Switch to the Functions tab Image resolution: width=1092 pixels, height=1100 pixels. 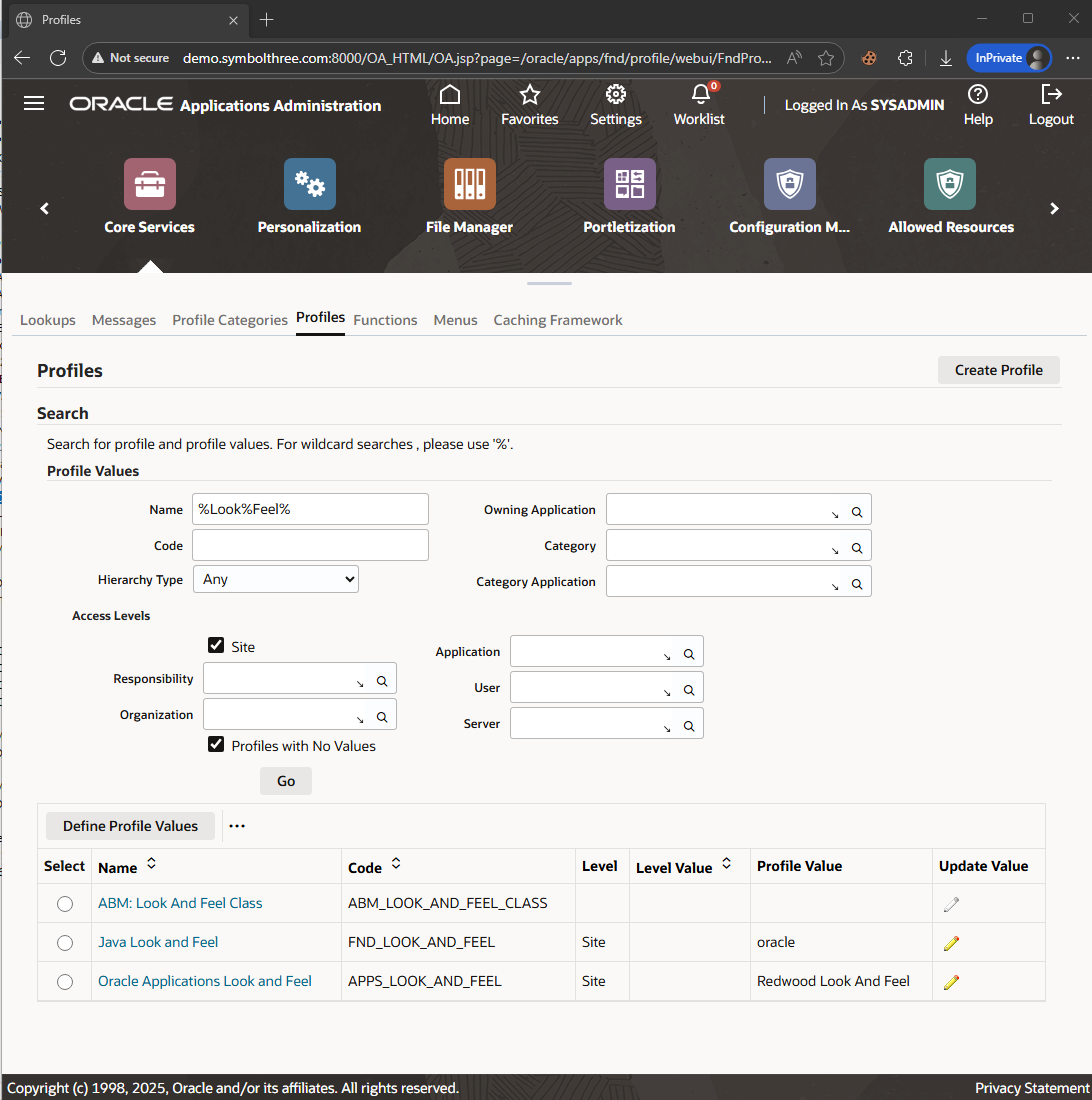tap(385, 320)
